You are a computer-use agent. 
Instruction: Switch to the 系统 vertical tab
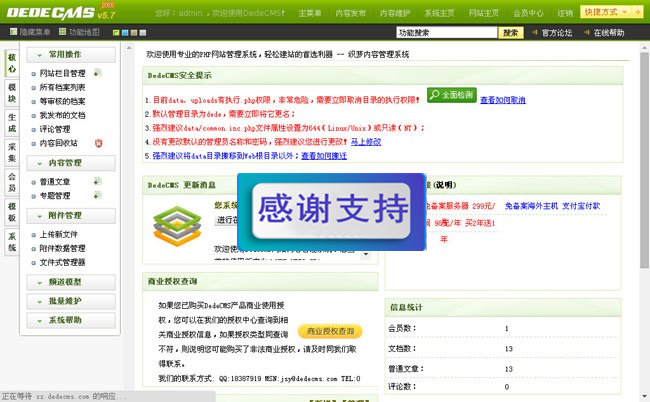[12, 242]
